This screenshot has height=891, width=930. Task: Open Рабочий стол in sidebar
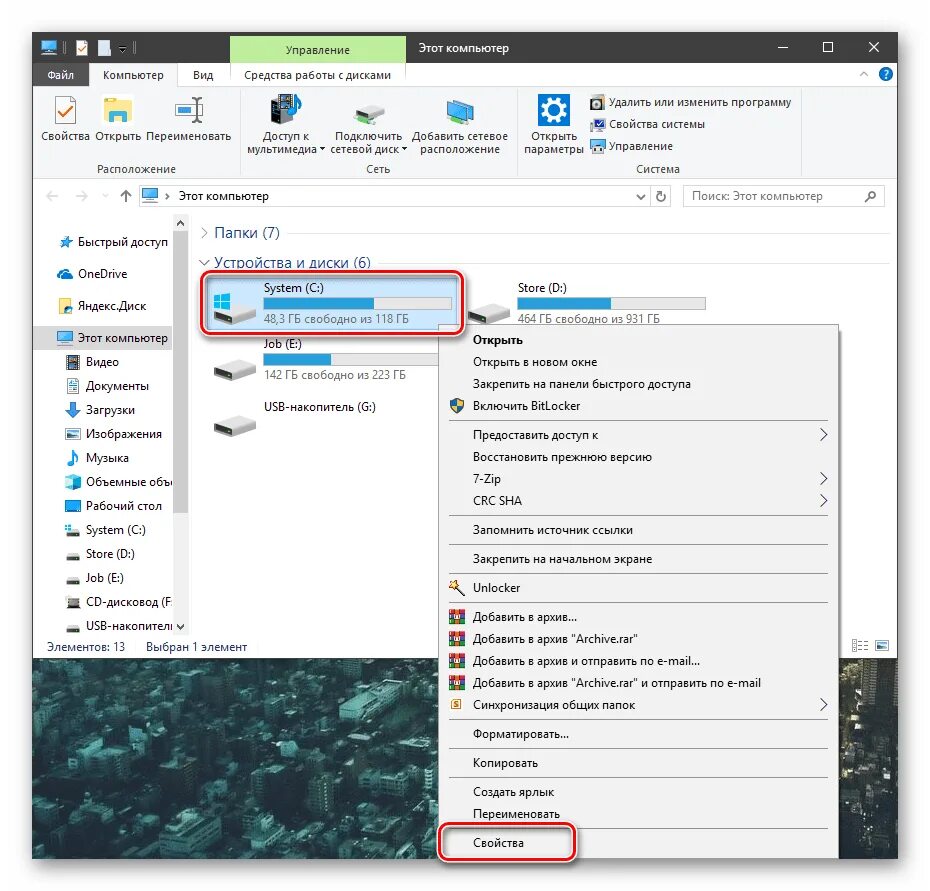coord(113,506)
